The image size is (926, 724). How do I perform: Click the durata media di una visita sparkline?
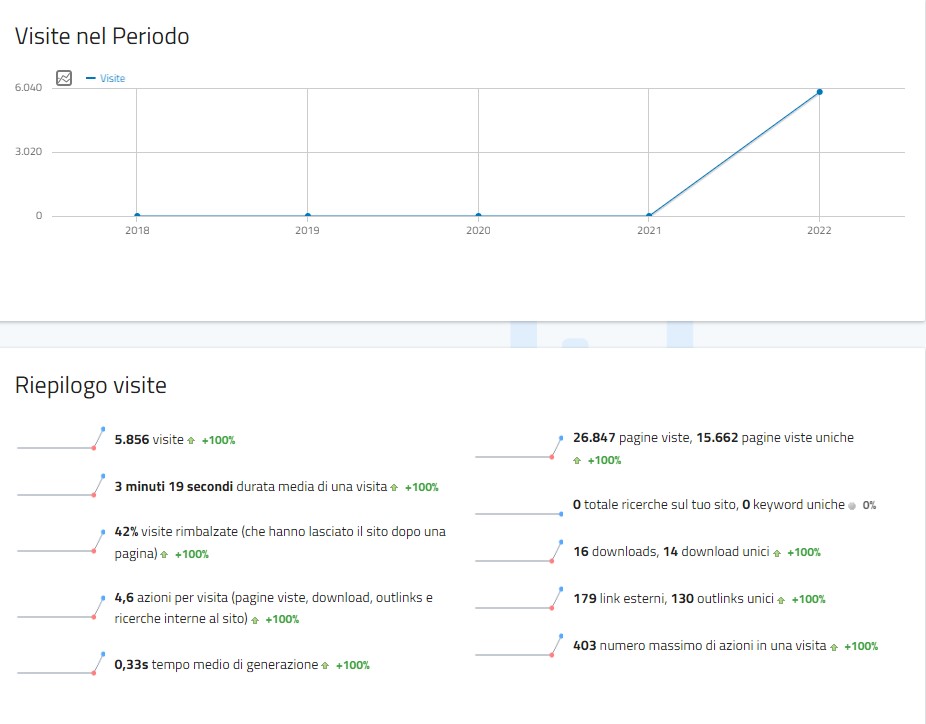point(61,487)
